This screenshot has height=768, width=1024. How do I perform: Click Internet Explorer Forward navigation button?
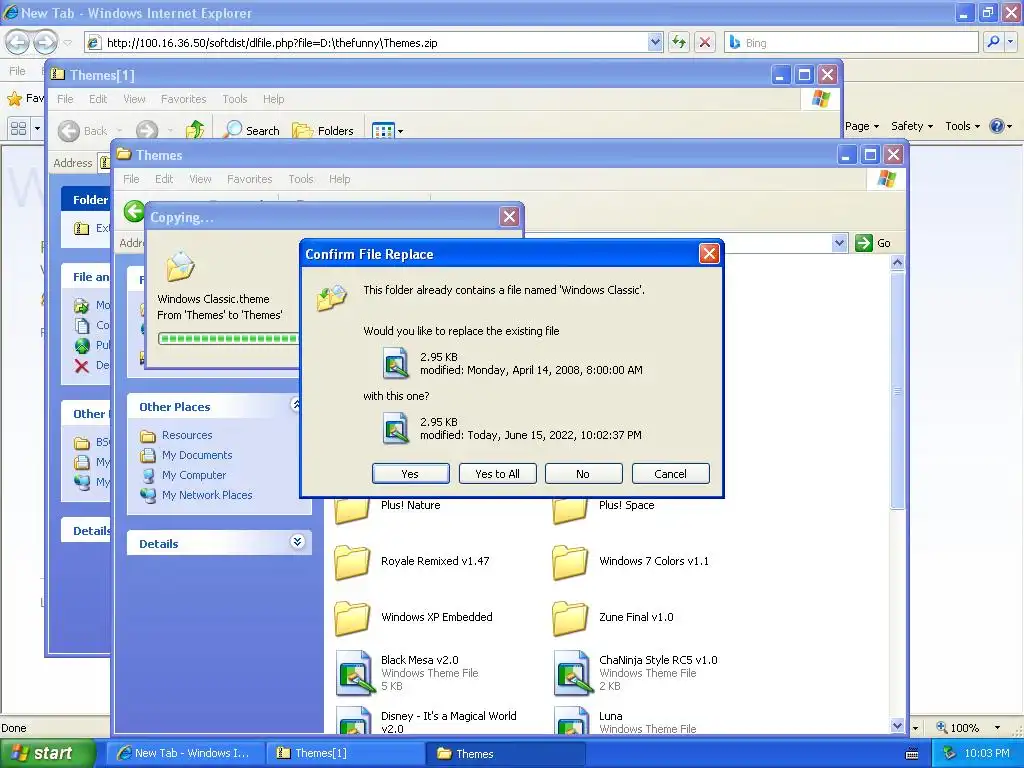pyautogui.click(x=45, y=42)
